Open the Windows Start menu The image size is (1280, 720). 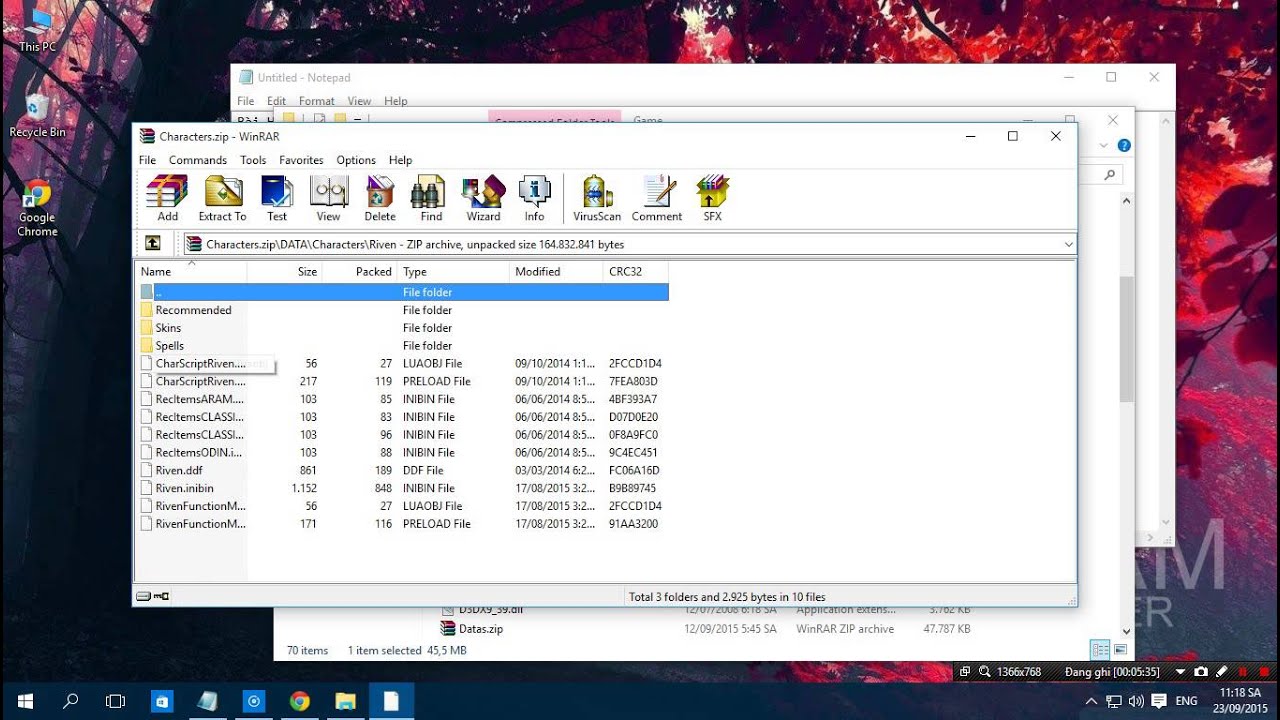[x=24, y=701]
